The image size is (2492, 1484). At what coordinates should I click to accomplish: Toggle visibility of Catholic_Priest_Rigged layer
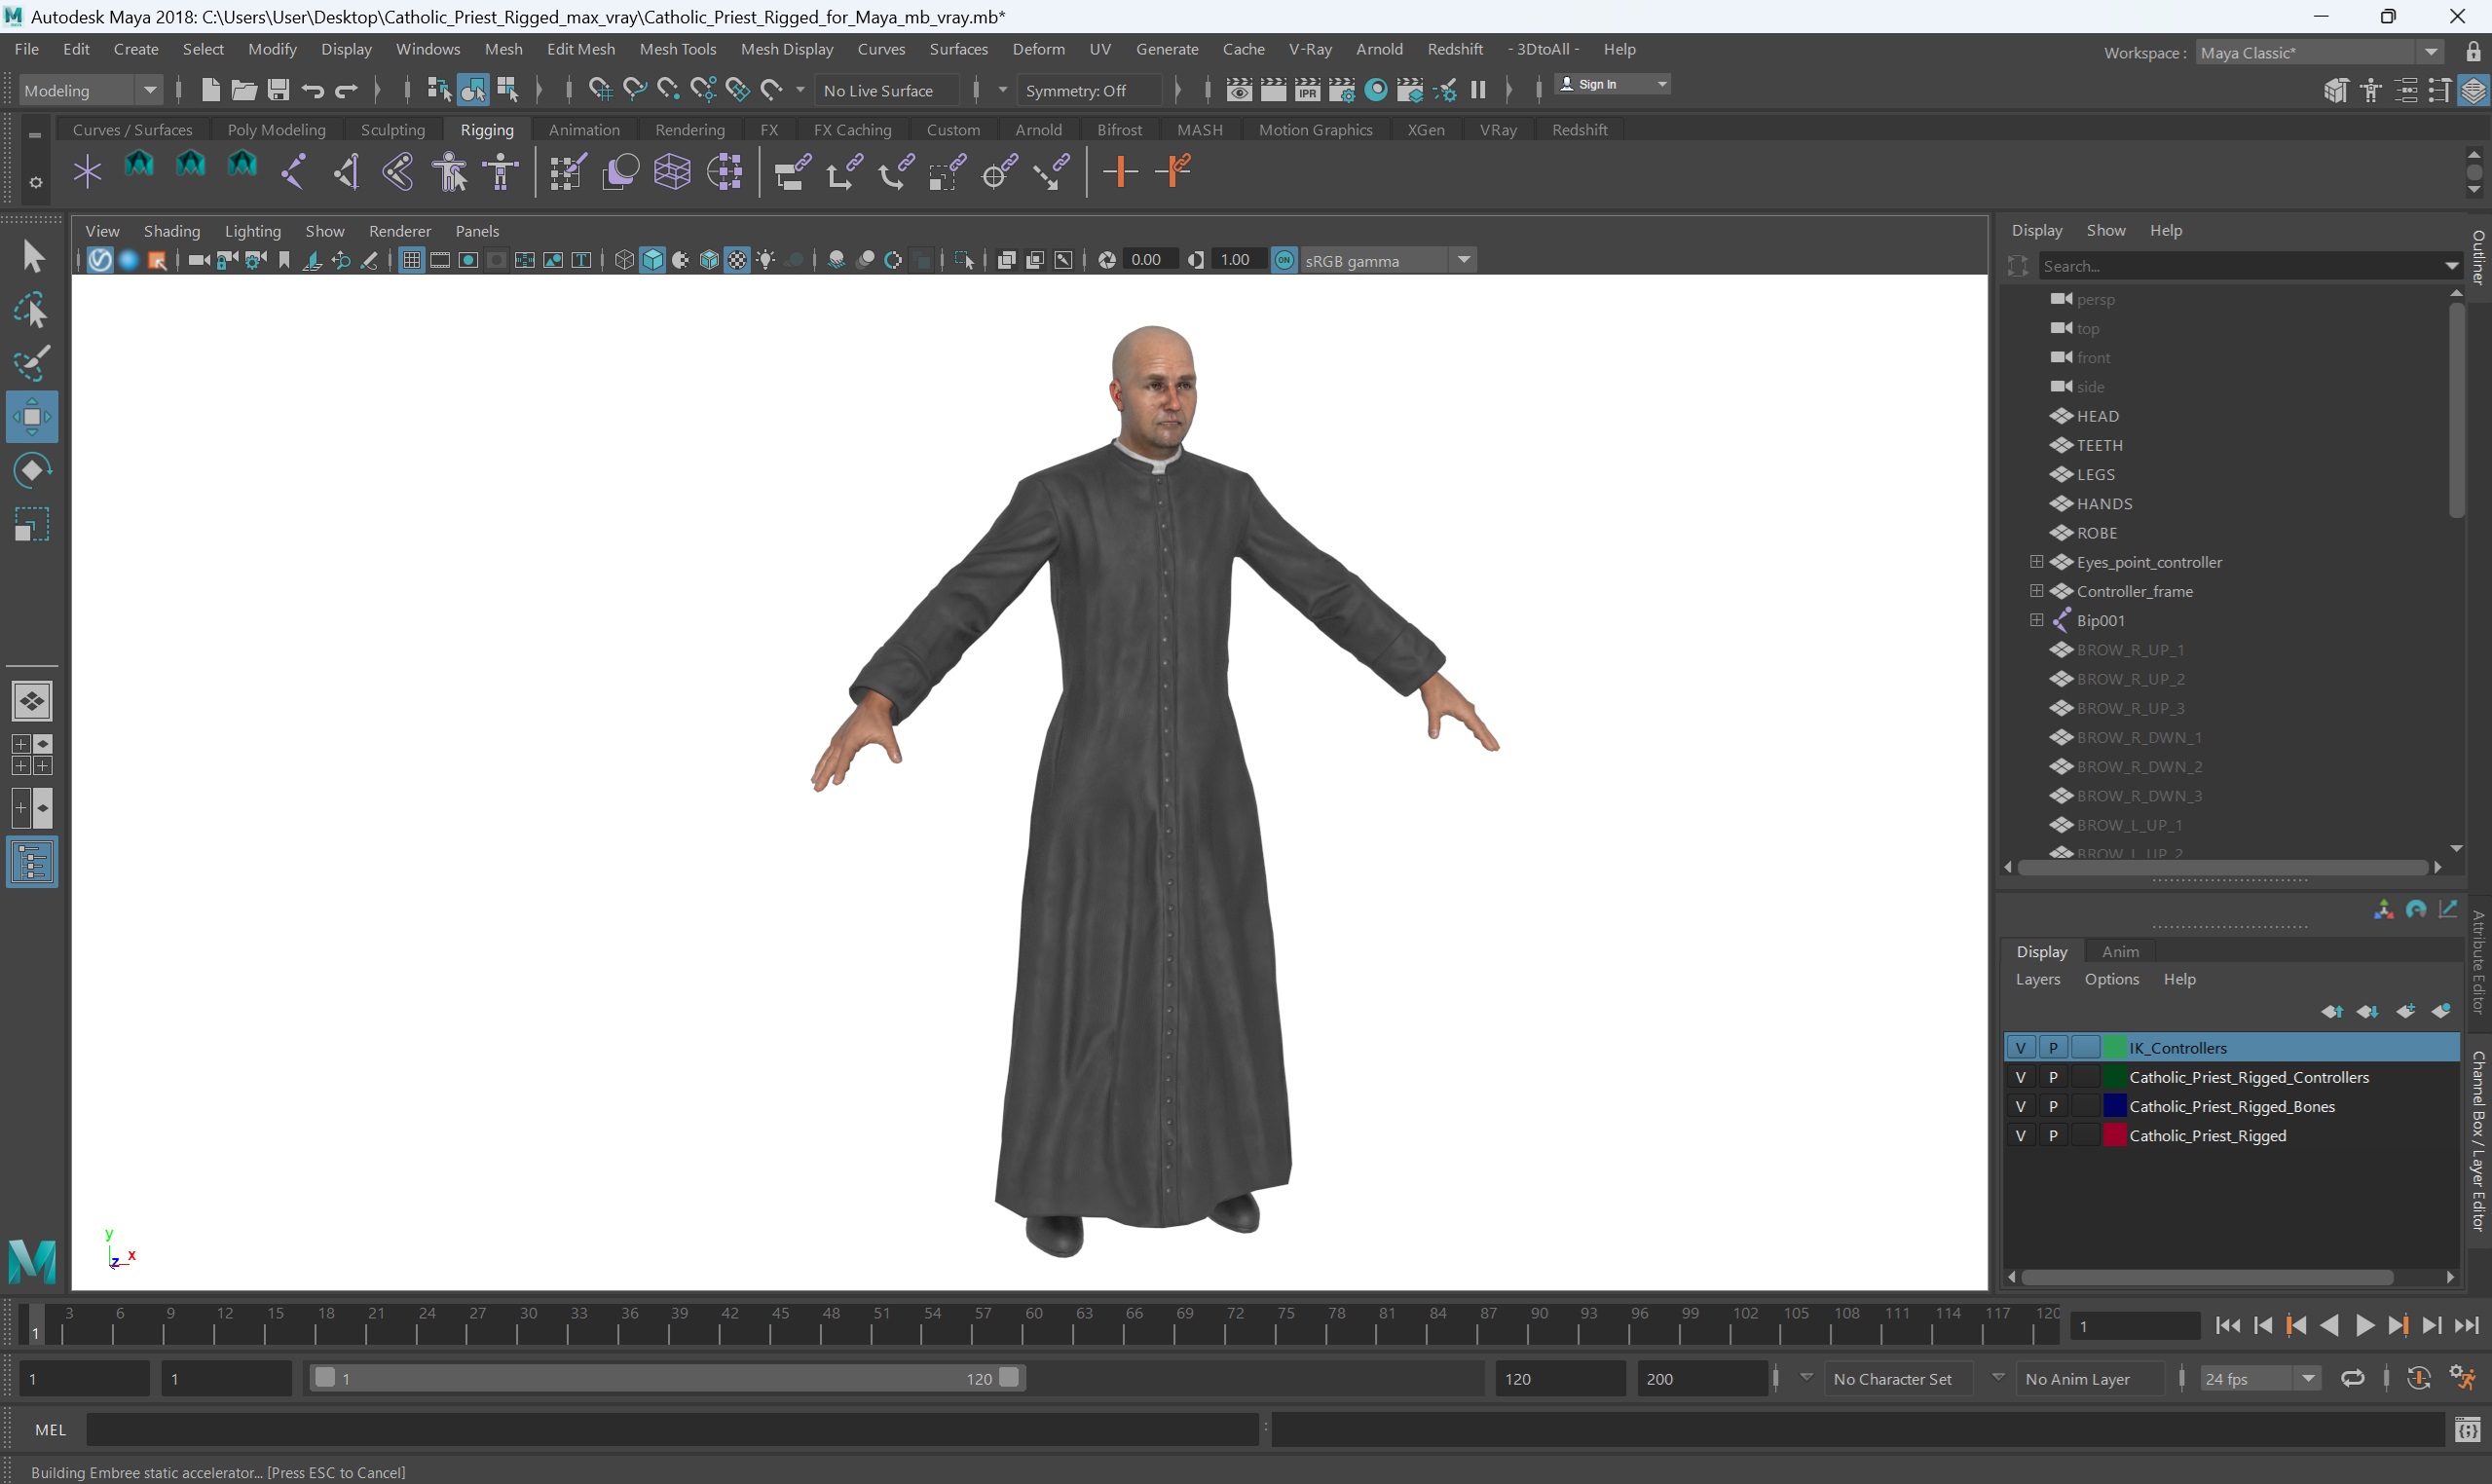coord(2020,1135)
